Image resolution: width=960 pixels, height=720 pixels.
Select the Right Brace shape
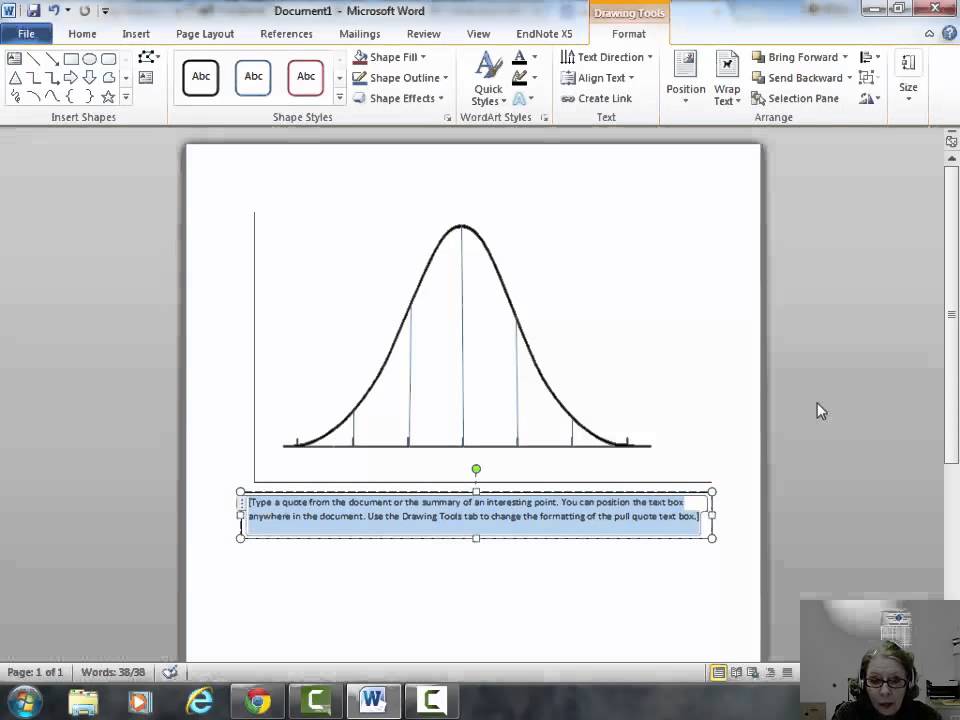point(89,96)
